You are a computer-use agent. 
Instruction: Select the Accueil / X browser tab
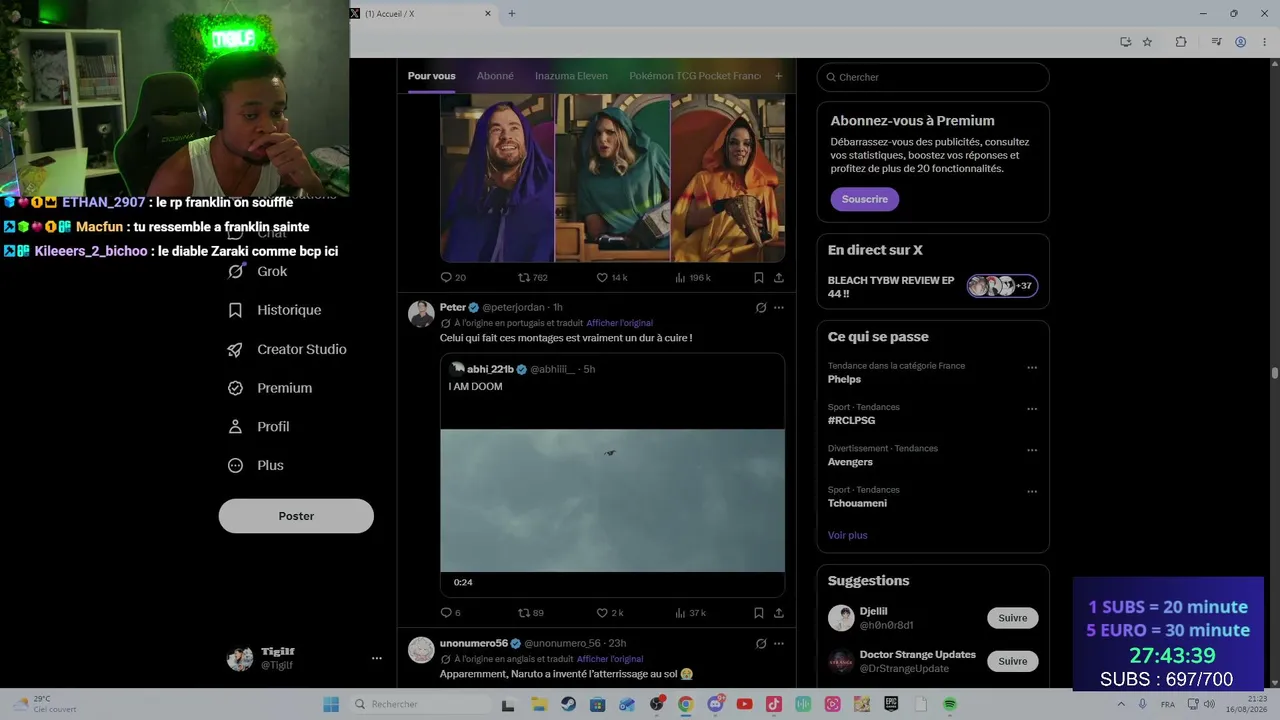tap(420, 14)
